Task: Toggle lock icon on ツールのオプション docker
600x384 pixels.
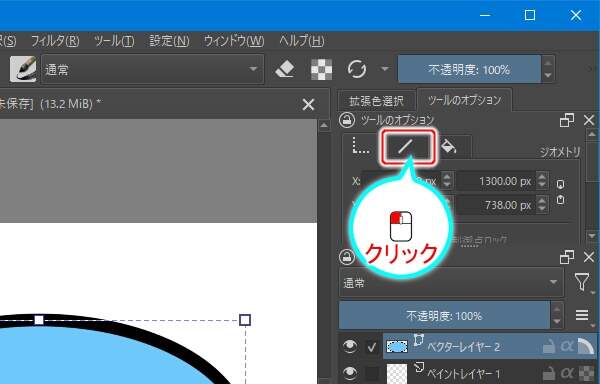Action: (x=347, y=120)
